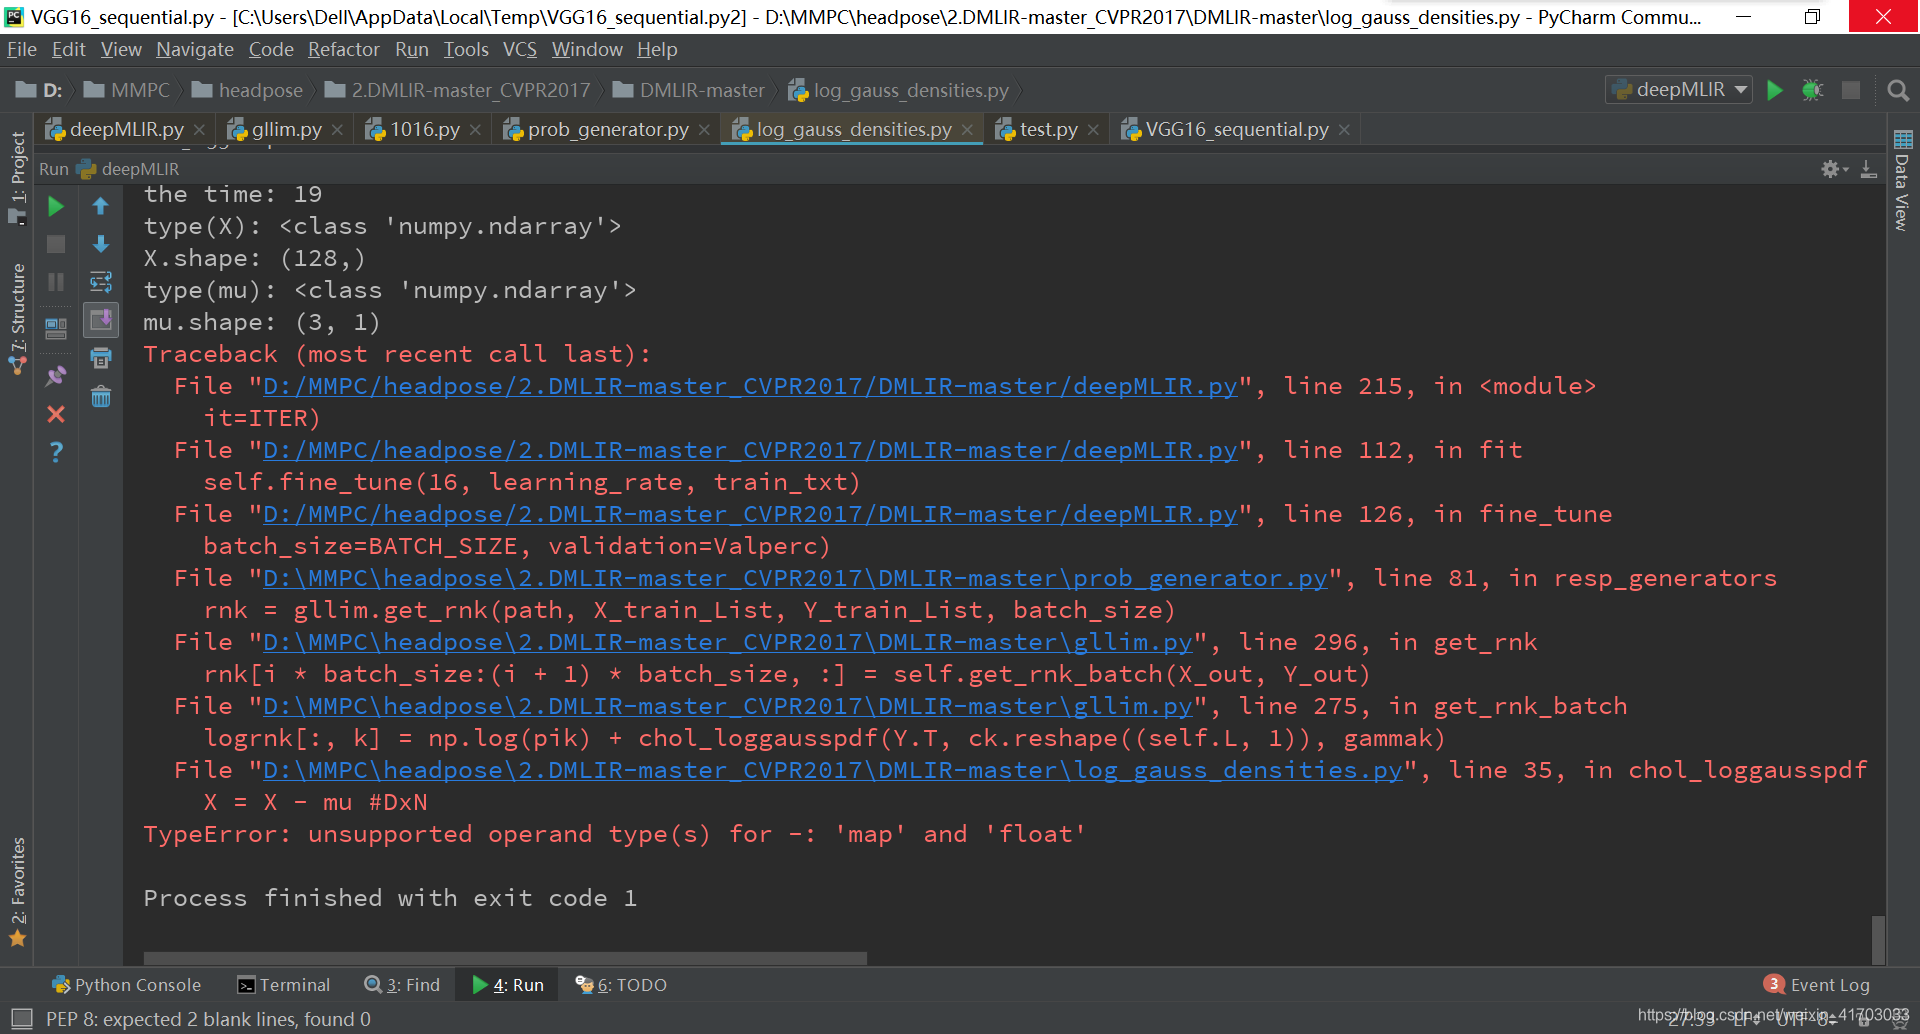Click the 2.DMLIR-master_CVPR2017 breadcrumb
The width and height of the screenshot is (1920, 1034).
(458, 90)
